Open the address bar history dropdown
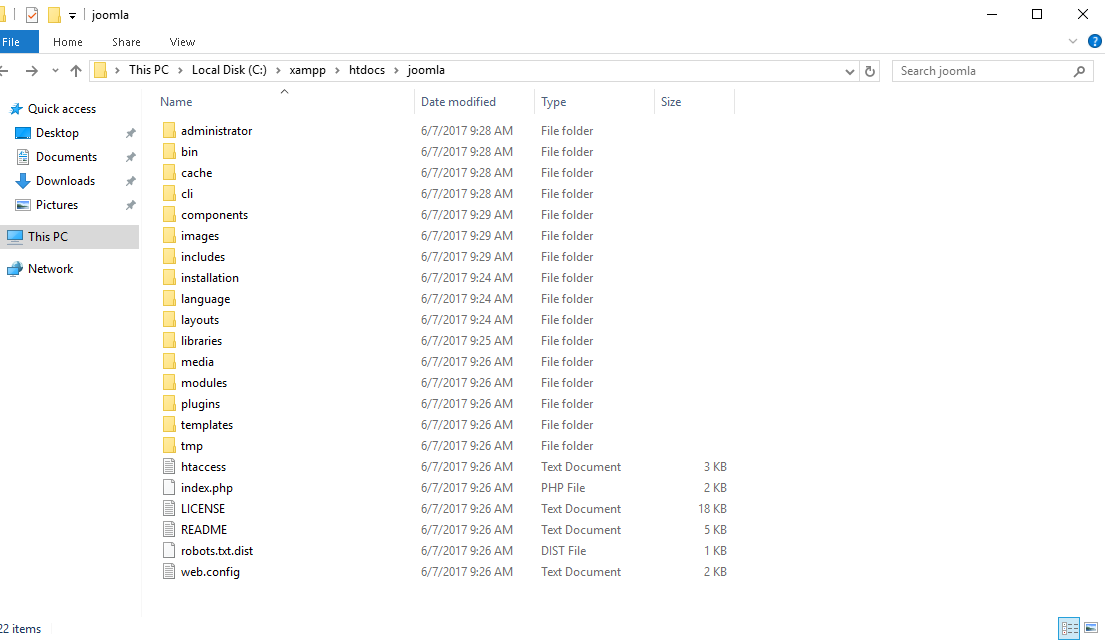 pos(849,71)
